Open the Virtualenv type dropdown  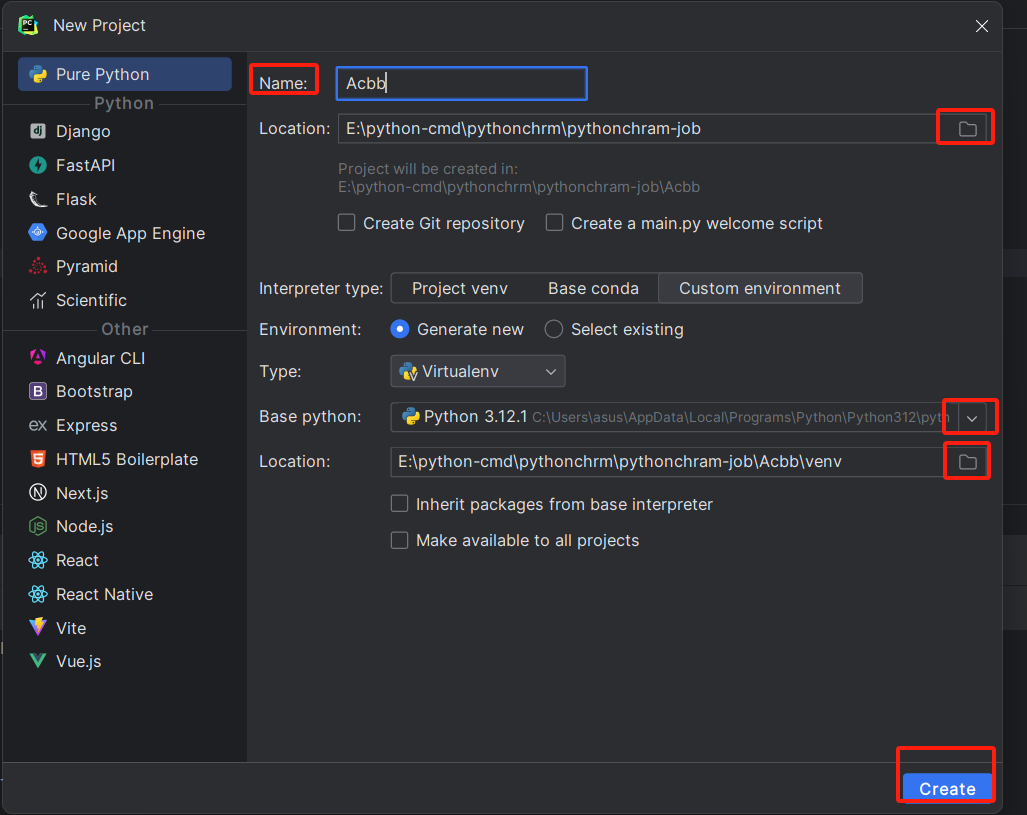coord(477,371)
